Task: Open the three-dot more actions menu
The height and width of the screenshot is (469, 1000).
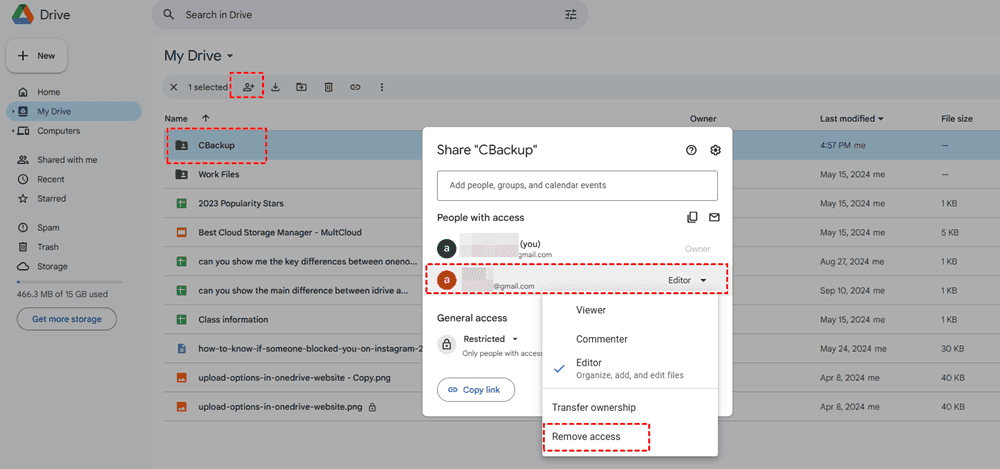Action: [x=381, y=87]
